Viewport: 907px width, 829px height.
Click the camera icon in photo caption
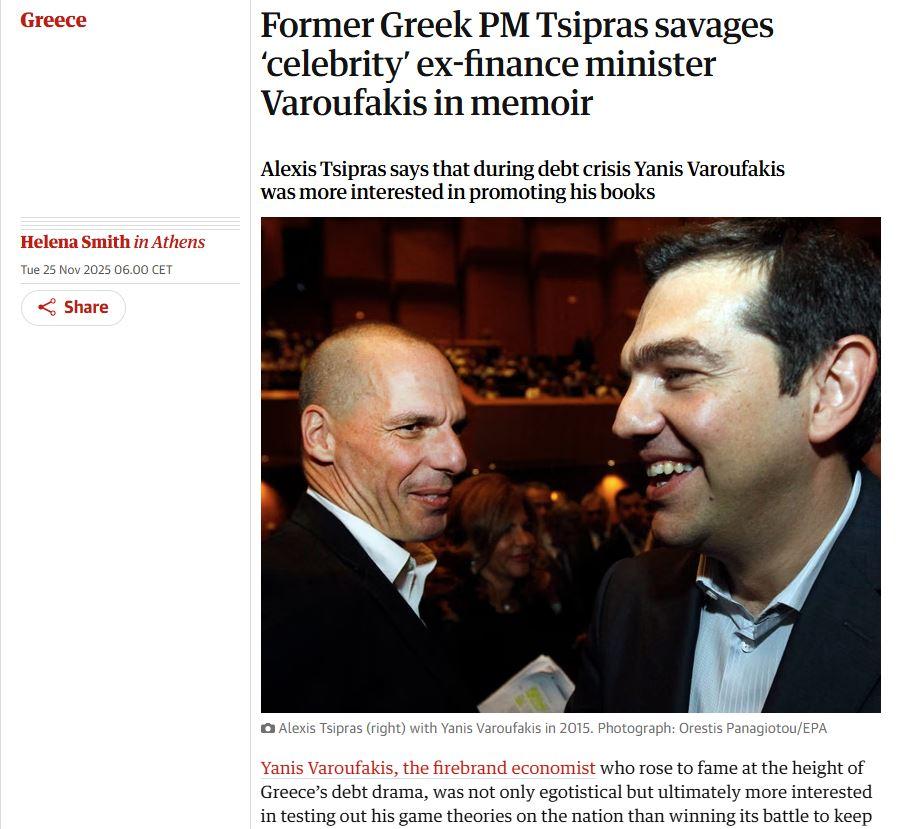[268, 728]
